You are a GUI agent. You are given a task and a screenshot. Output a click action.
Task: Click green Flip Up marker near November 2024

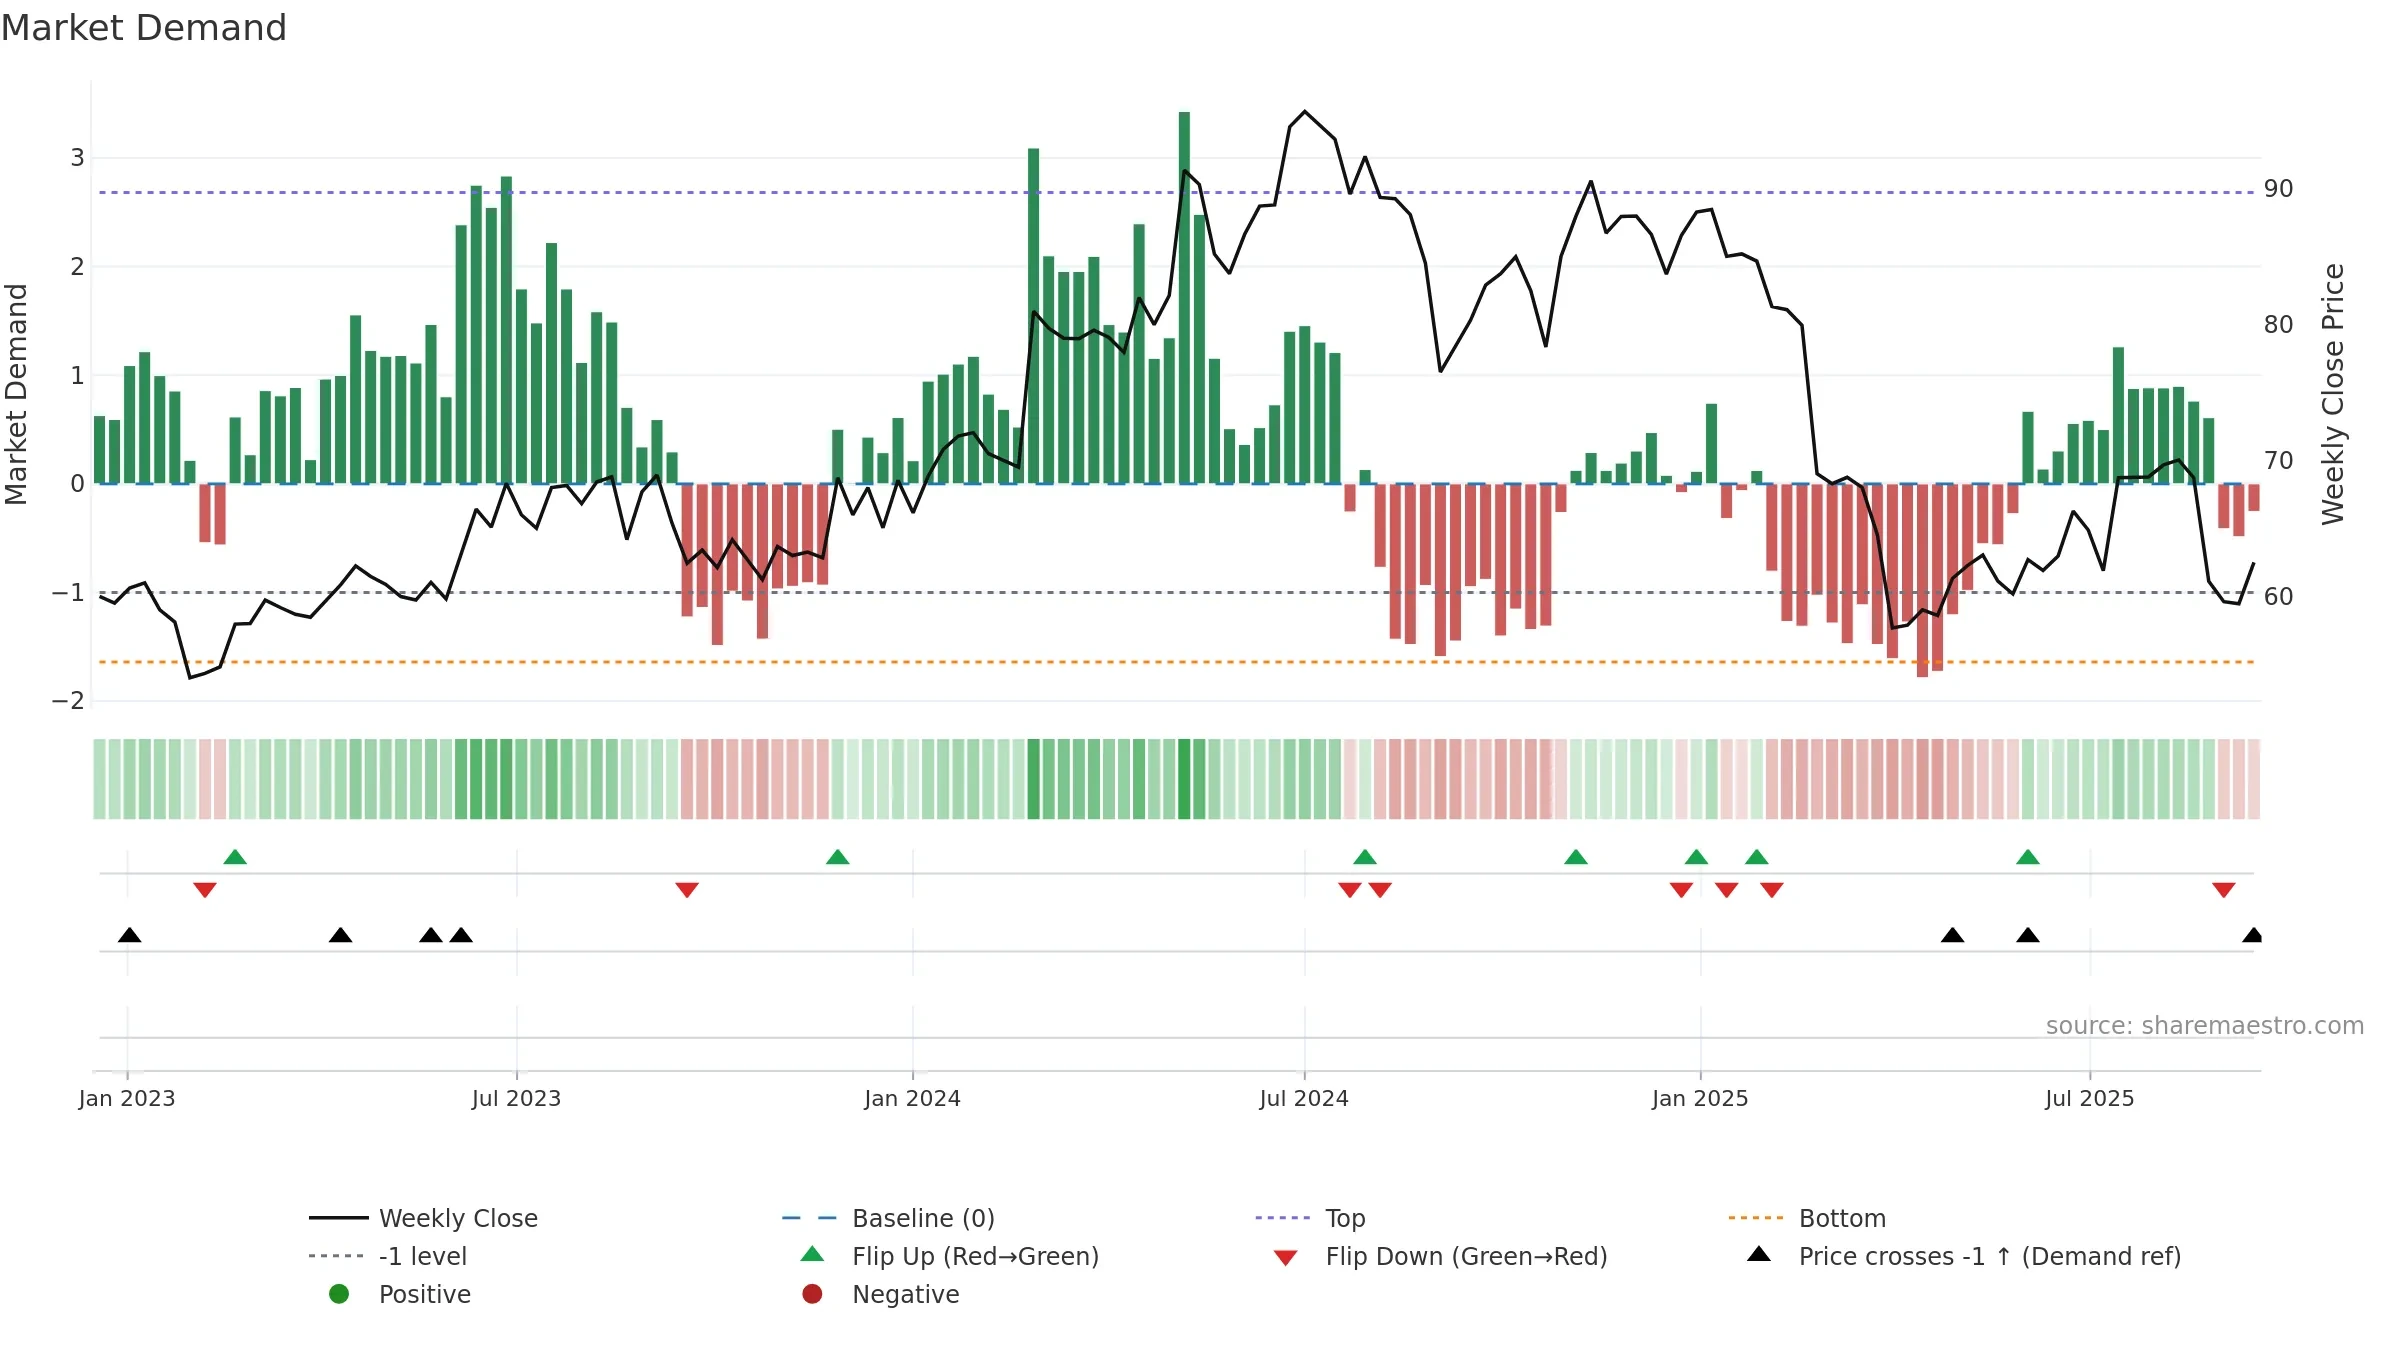pos(1576,857)
